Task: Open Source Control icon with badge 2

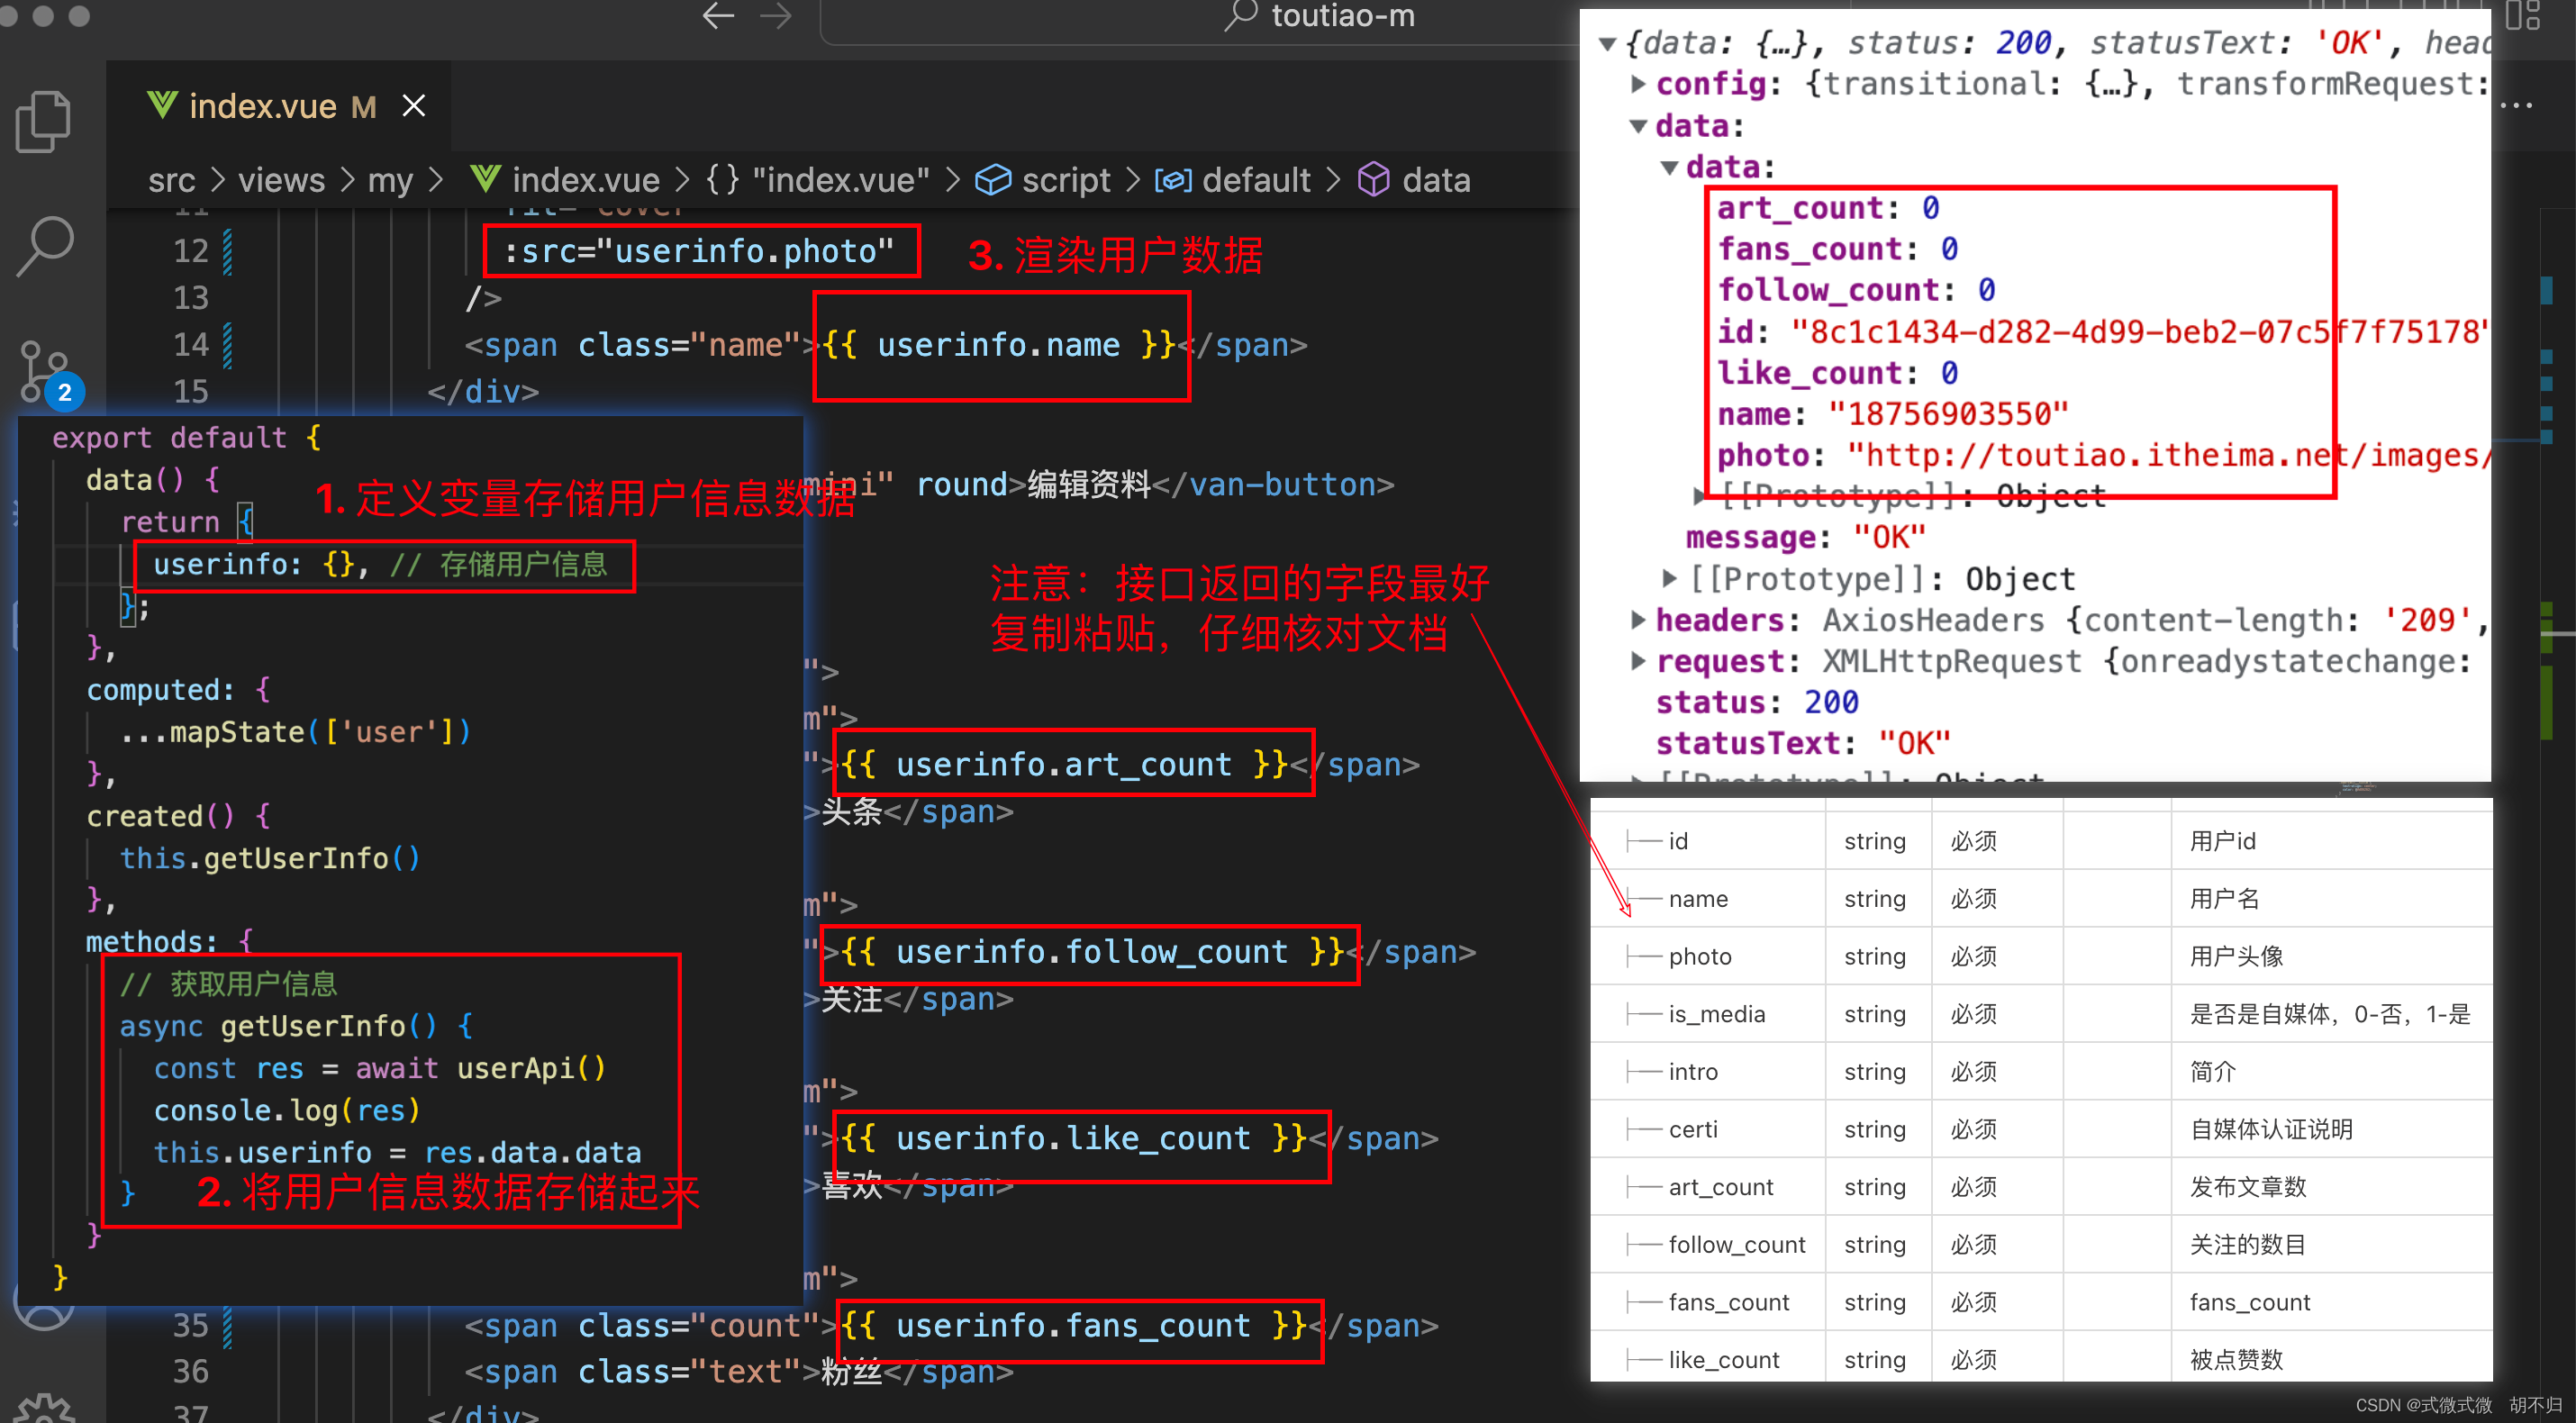Action: [44, 372]
